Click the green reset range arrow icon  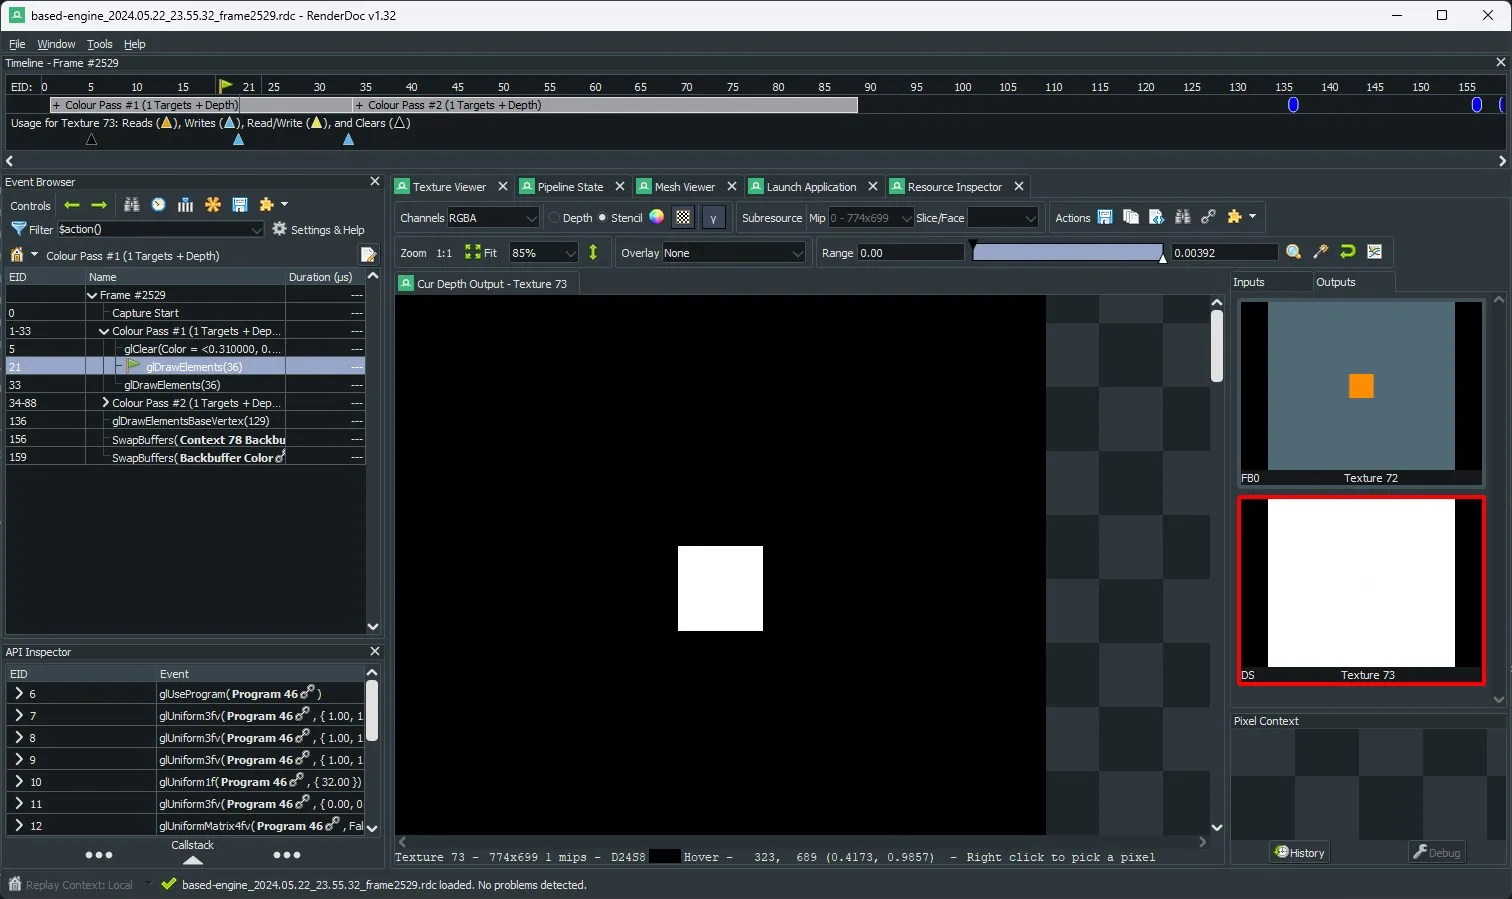point(1347,252)
